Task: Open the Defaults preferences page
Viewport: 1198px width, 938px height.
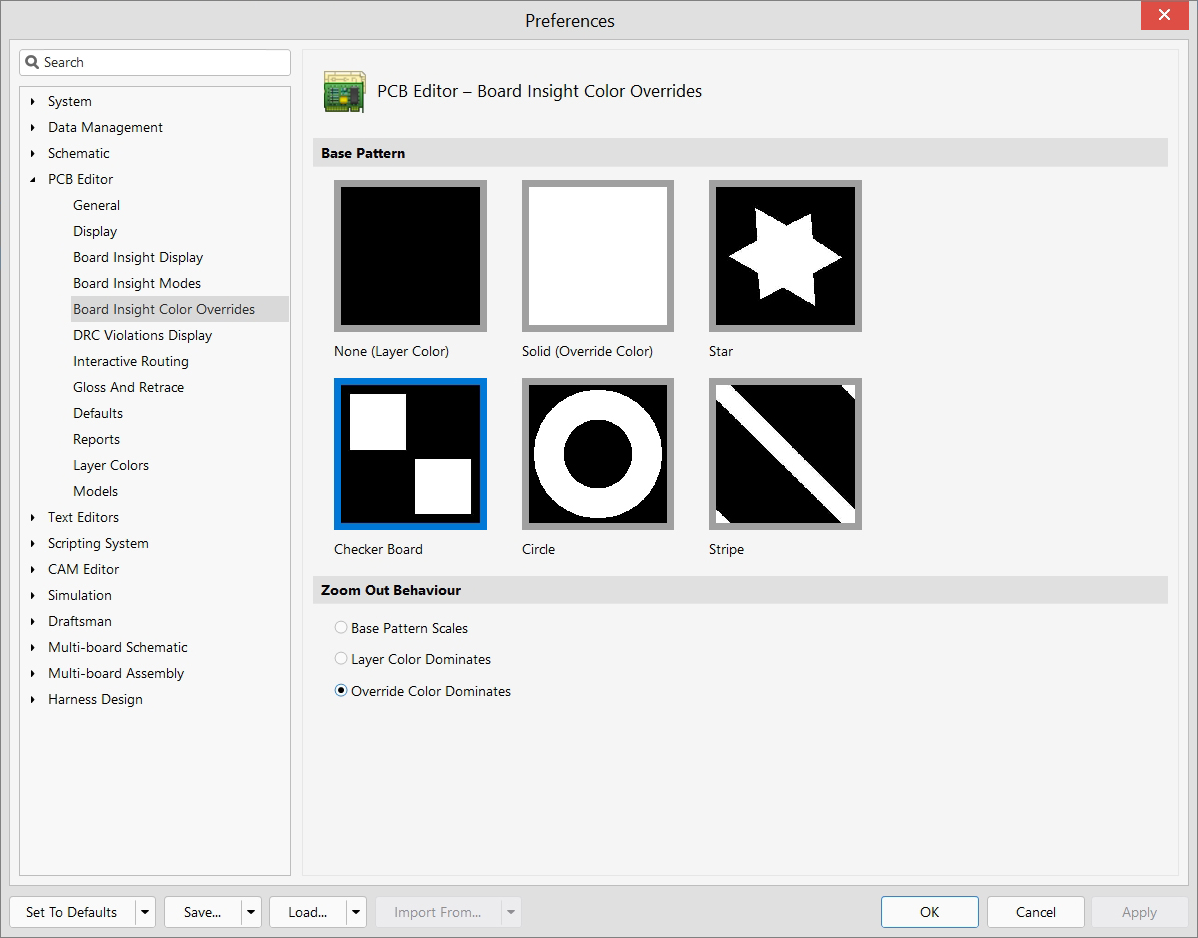Action: 98,413
